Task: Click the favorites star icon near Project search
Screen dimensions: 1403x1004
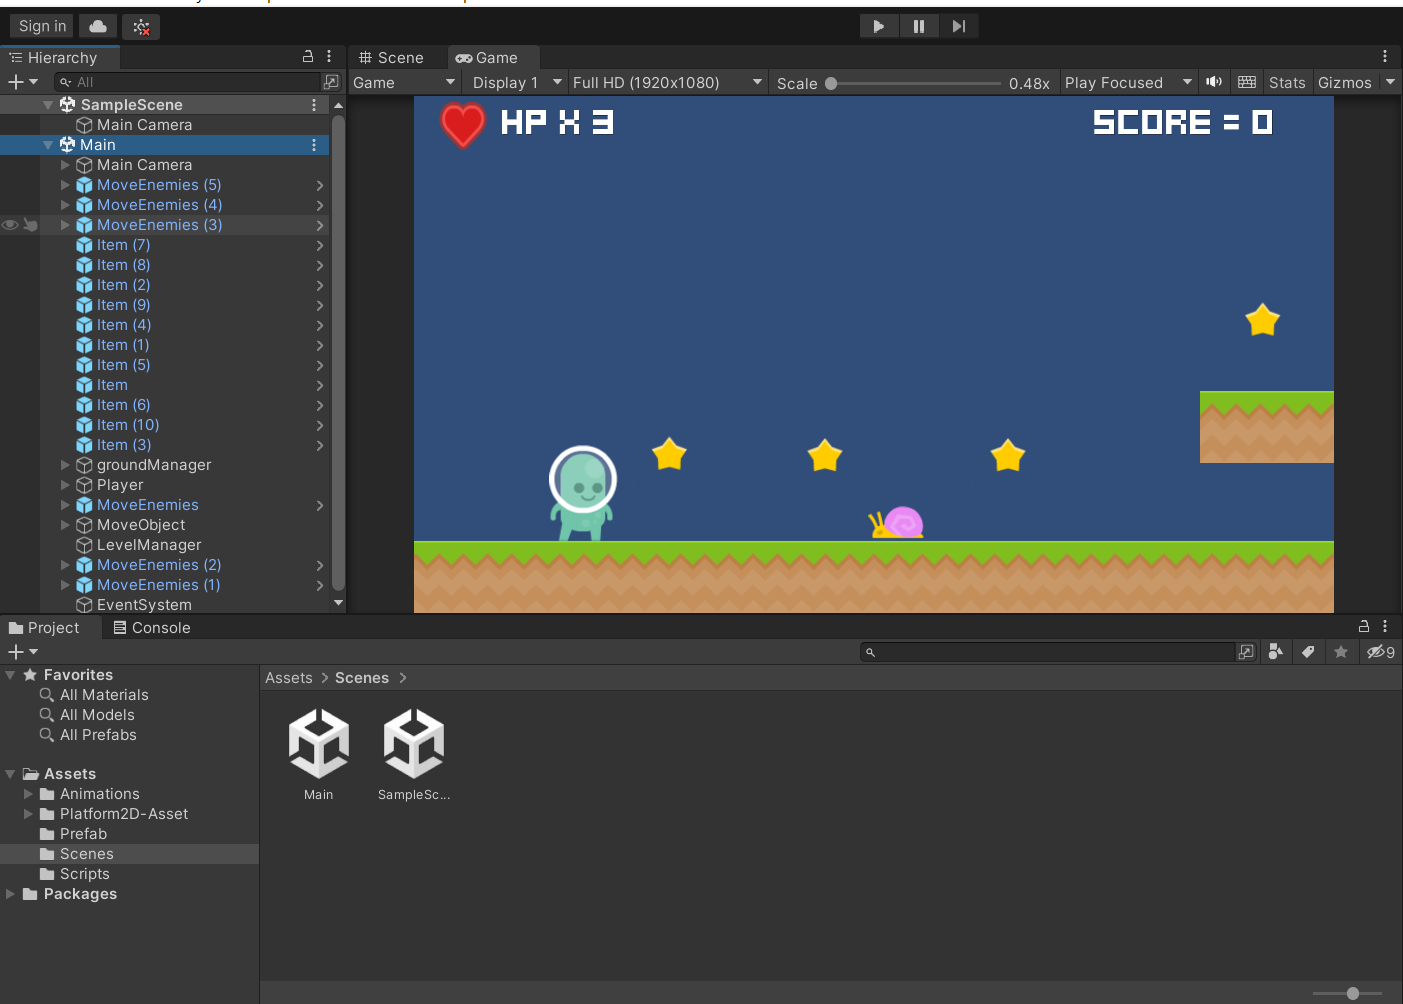Action: [x=1341, y=651]
